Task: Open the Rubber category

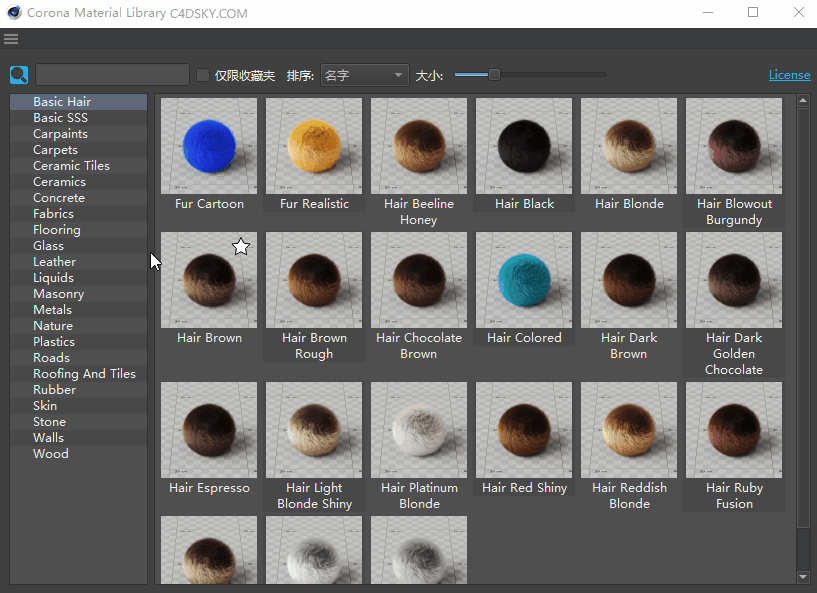Action: coord(79,390)
